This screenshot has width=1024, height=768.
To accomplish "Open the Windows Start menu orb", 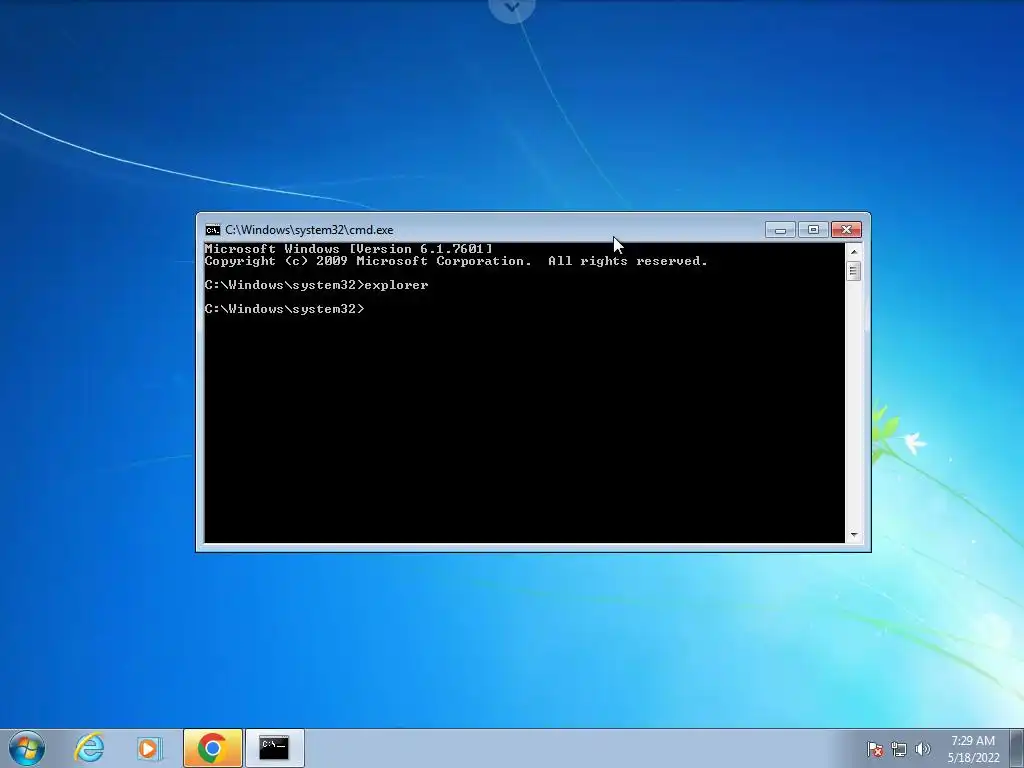I will 27,748.
